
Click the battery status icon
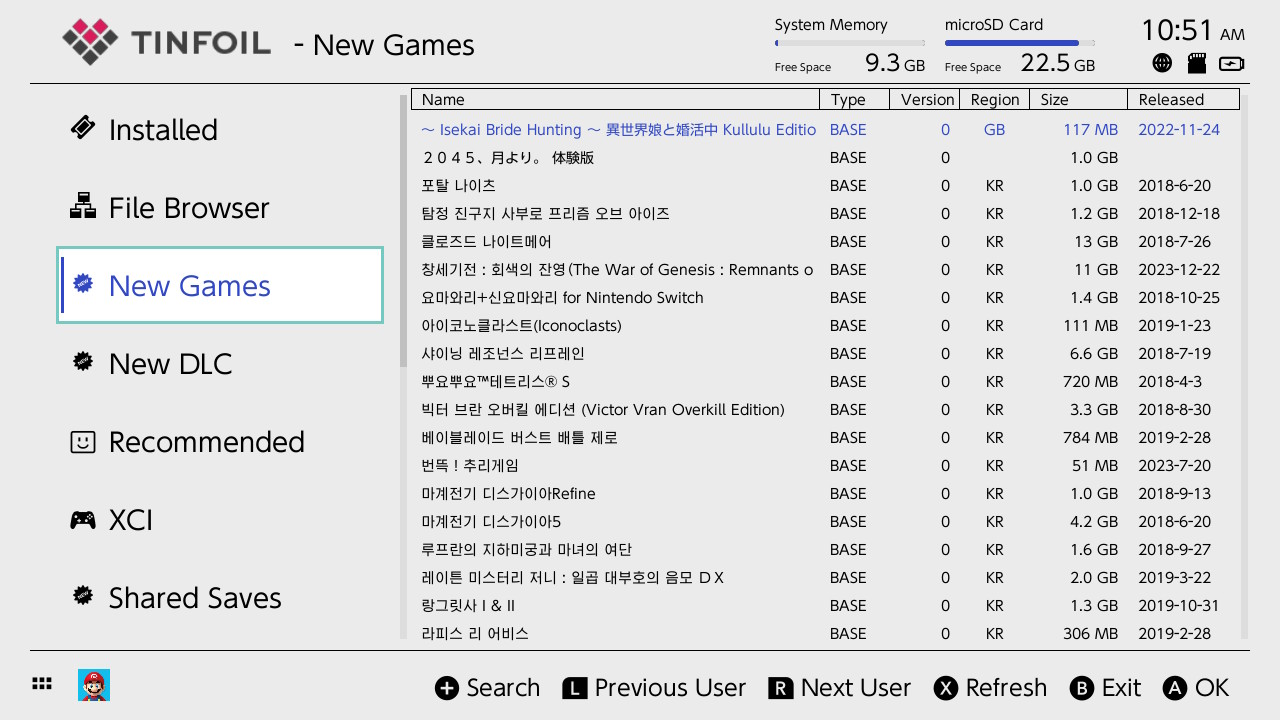click(1232, 63)
